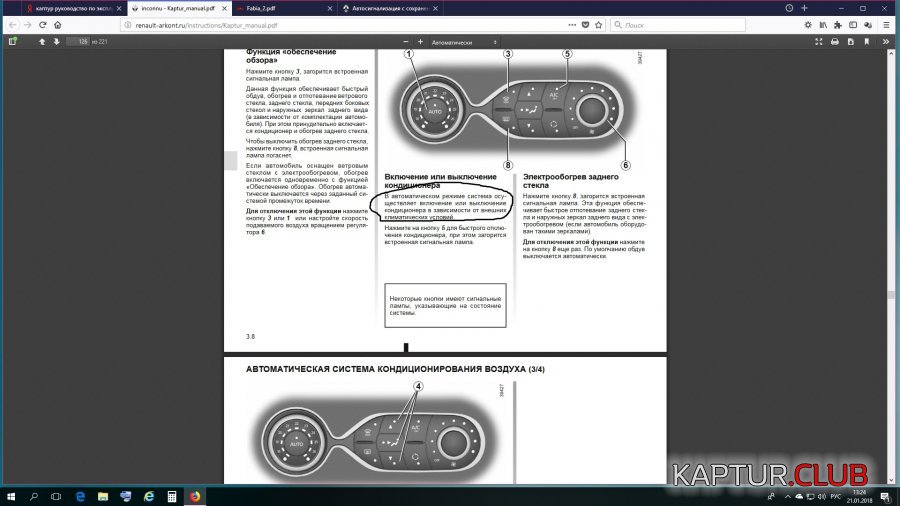900x506 pixels.
Task: Open Windows Start menu
Action: [10, 496]
